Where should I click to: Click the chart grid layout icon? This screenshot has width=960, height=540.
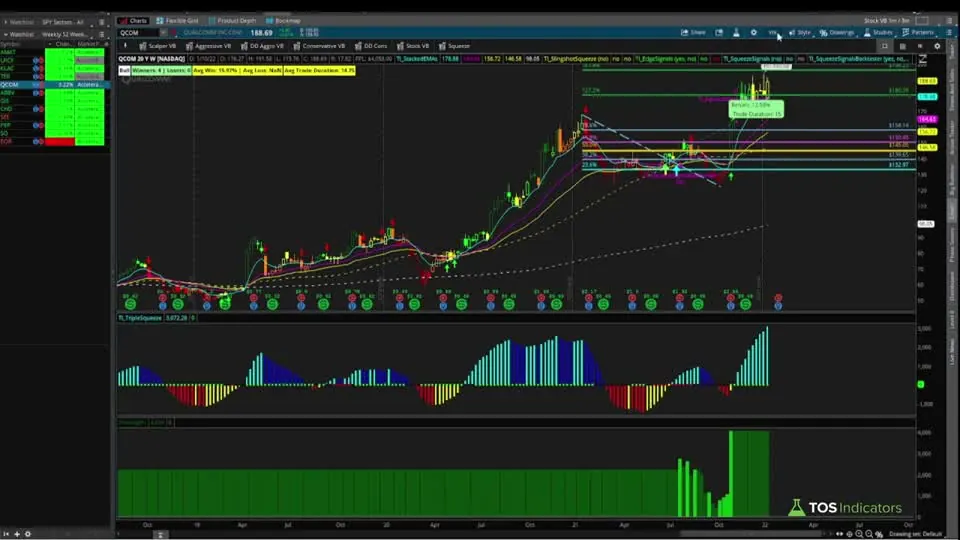click(902, 46)
